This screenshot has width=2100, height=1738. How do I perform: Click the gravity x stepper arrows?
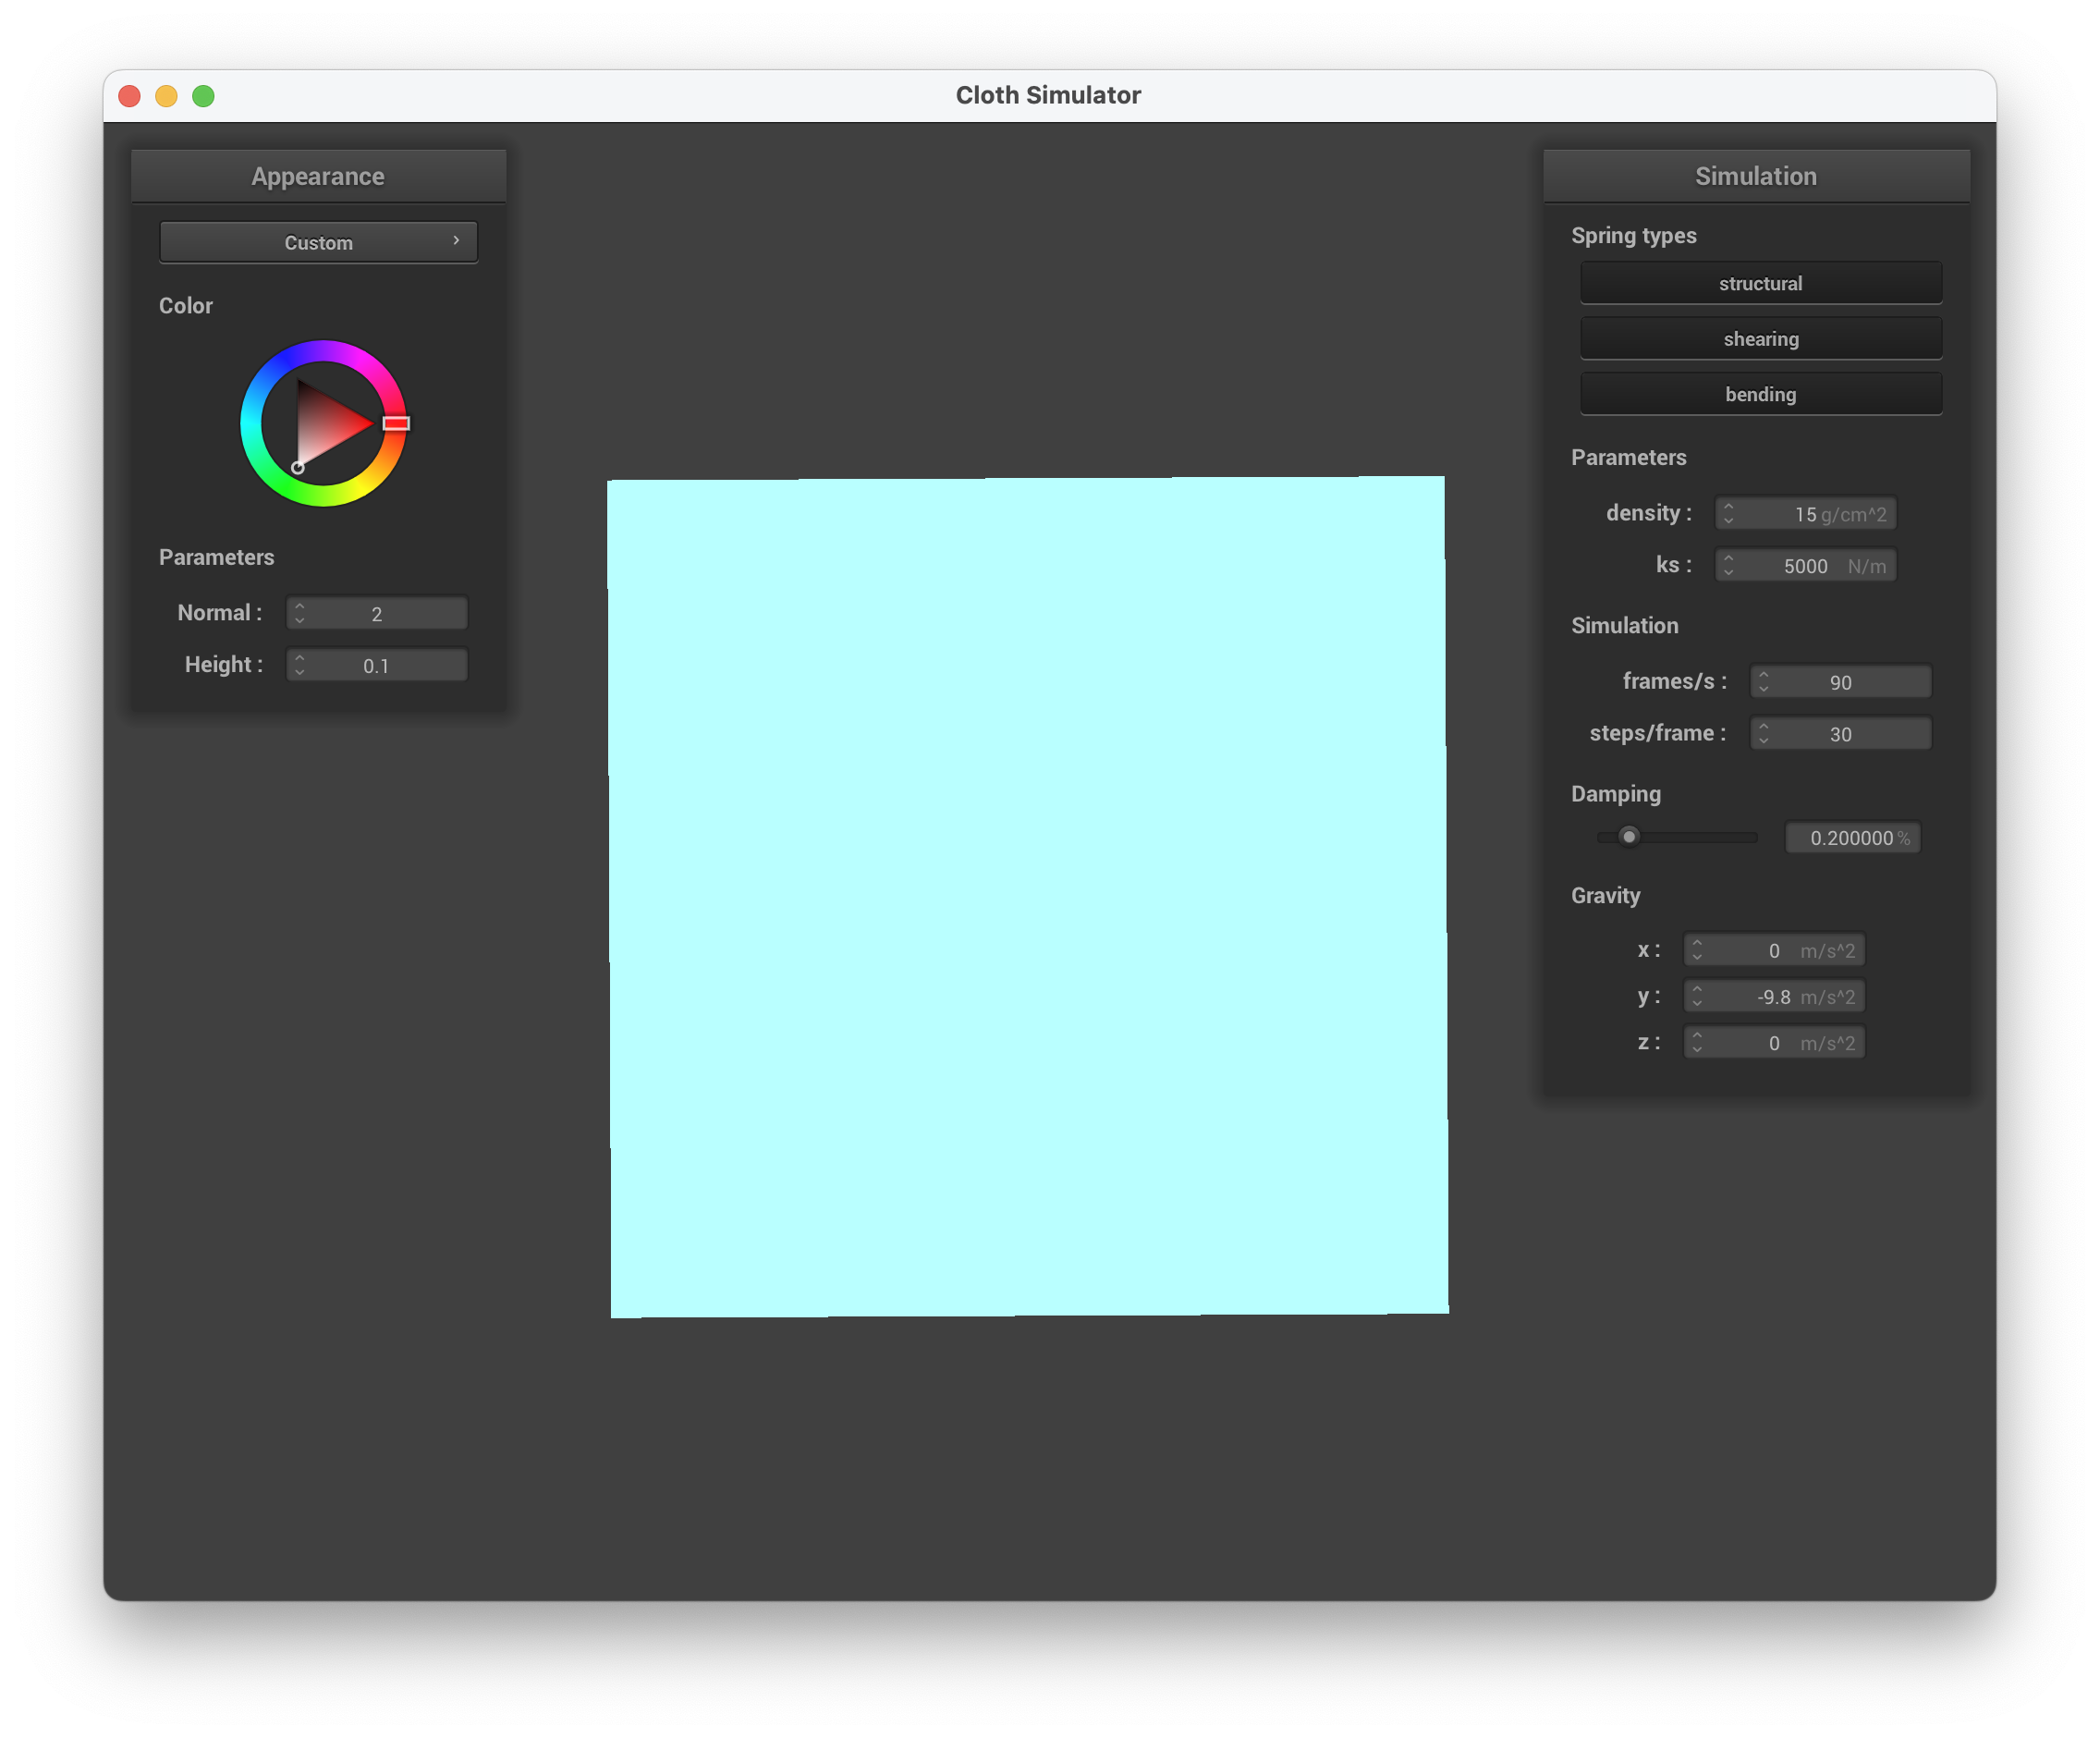(1696, 950)
